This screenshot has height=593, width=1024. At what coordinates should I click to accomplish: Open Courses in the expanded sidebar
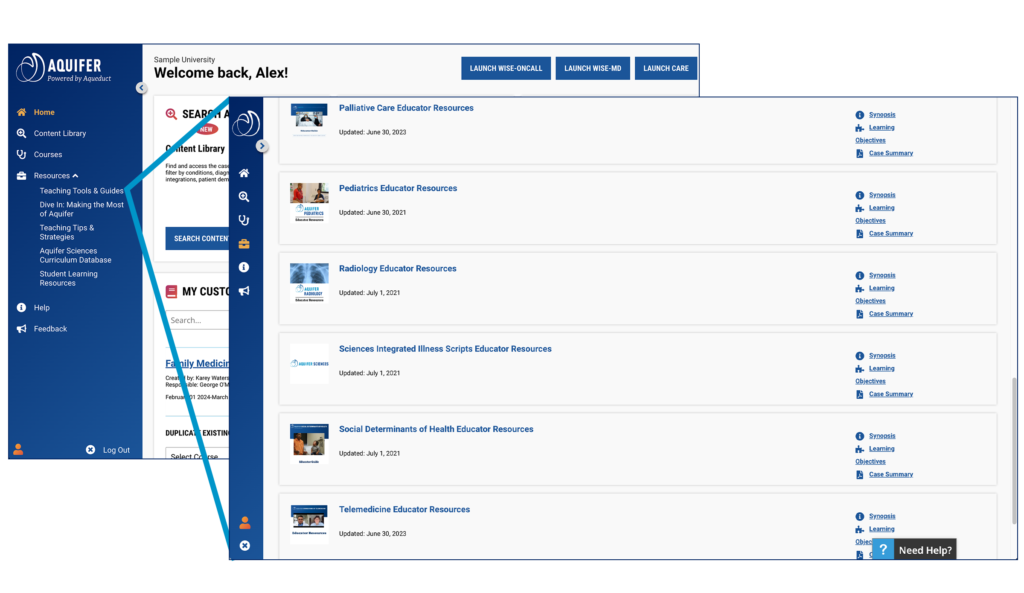pyautogui.click(x=48, y=155)
